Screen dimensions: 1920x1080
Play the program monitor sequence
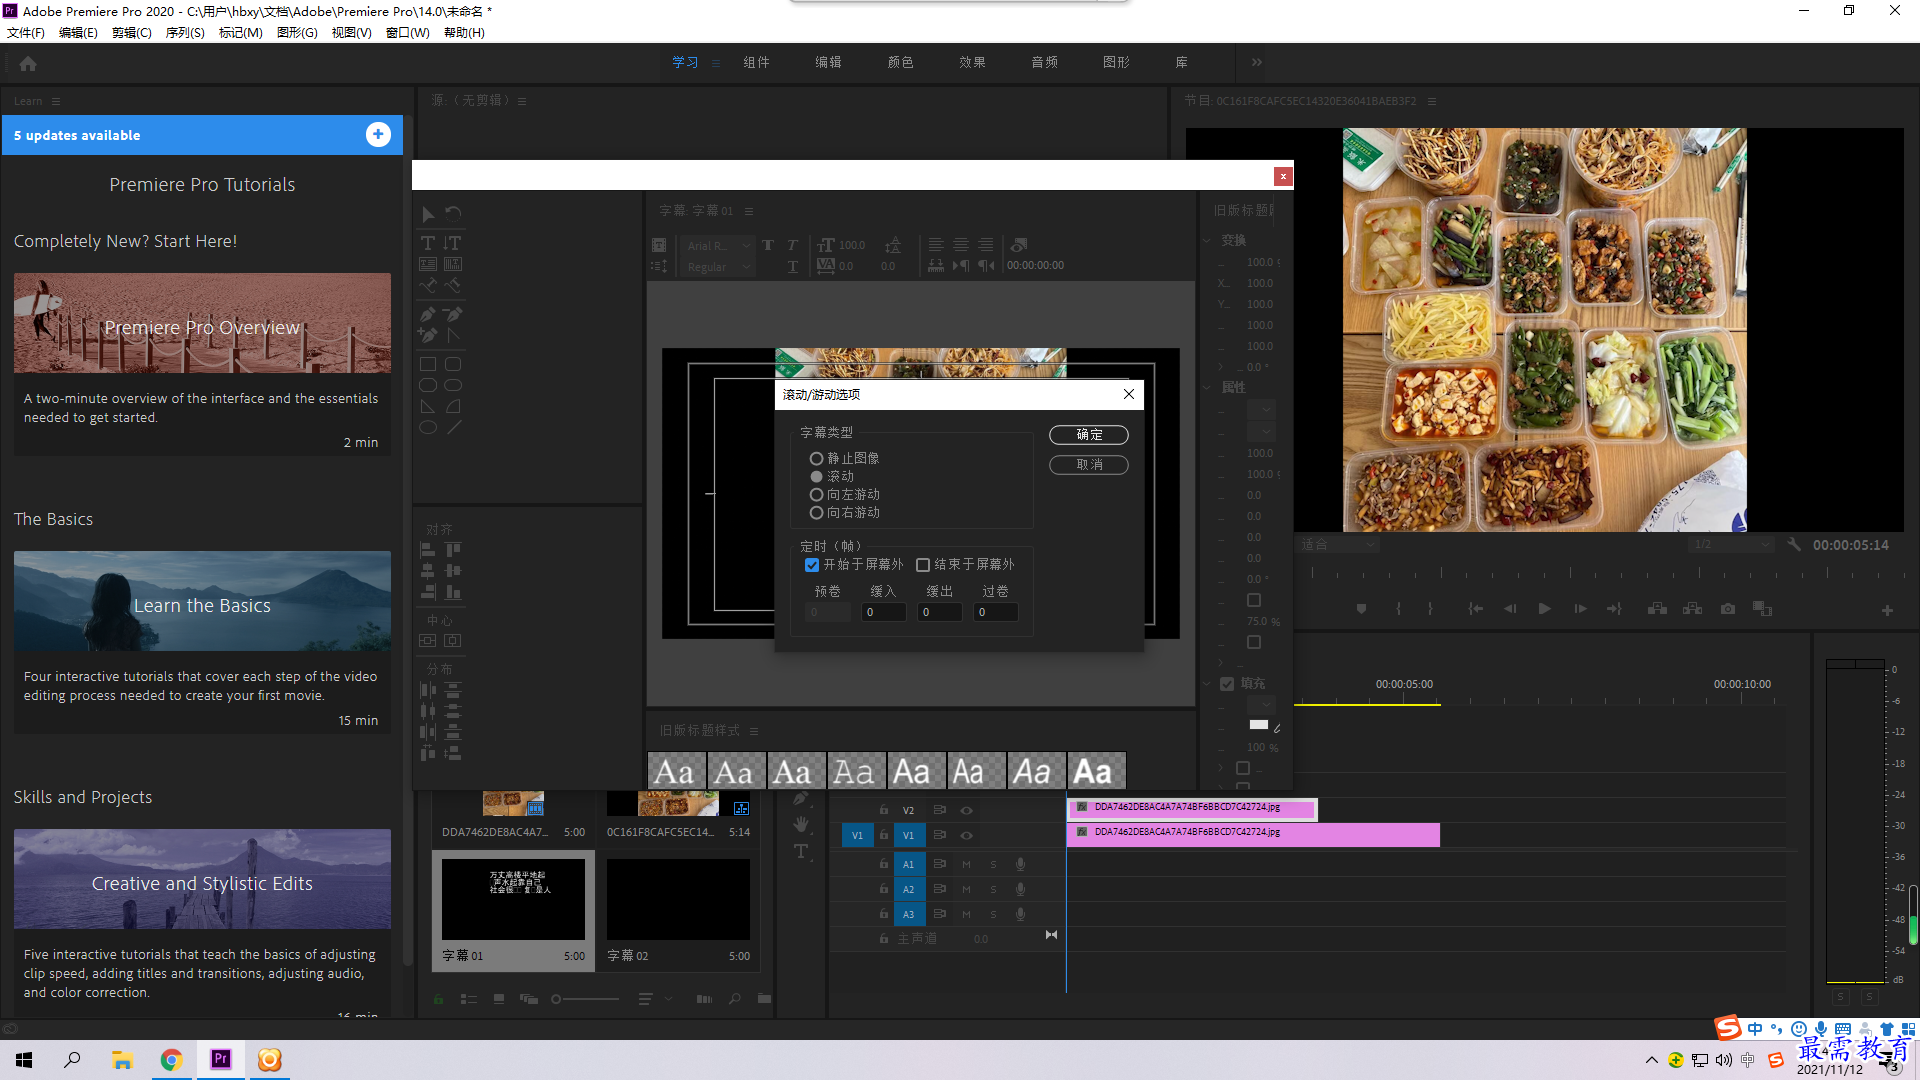(x=1544, y=608)
